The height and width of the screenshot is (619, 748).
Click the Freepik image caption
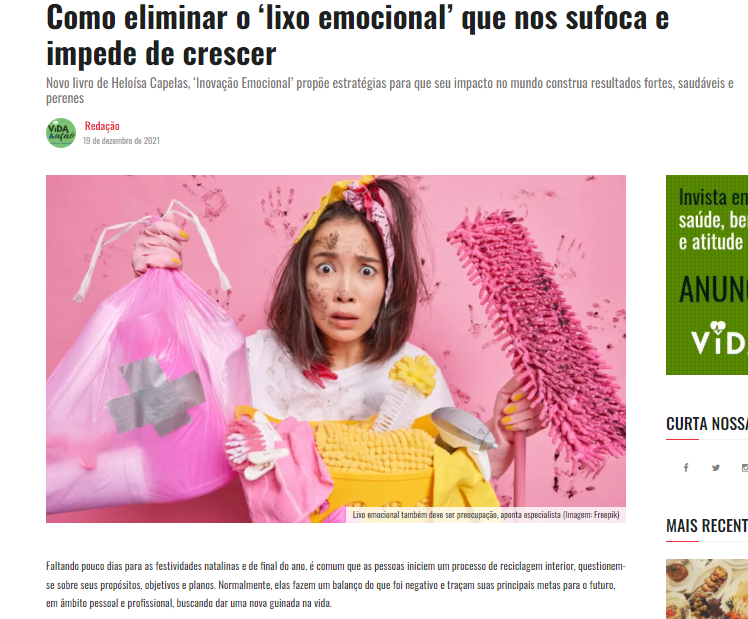tap(486, 515)
